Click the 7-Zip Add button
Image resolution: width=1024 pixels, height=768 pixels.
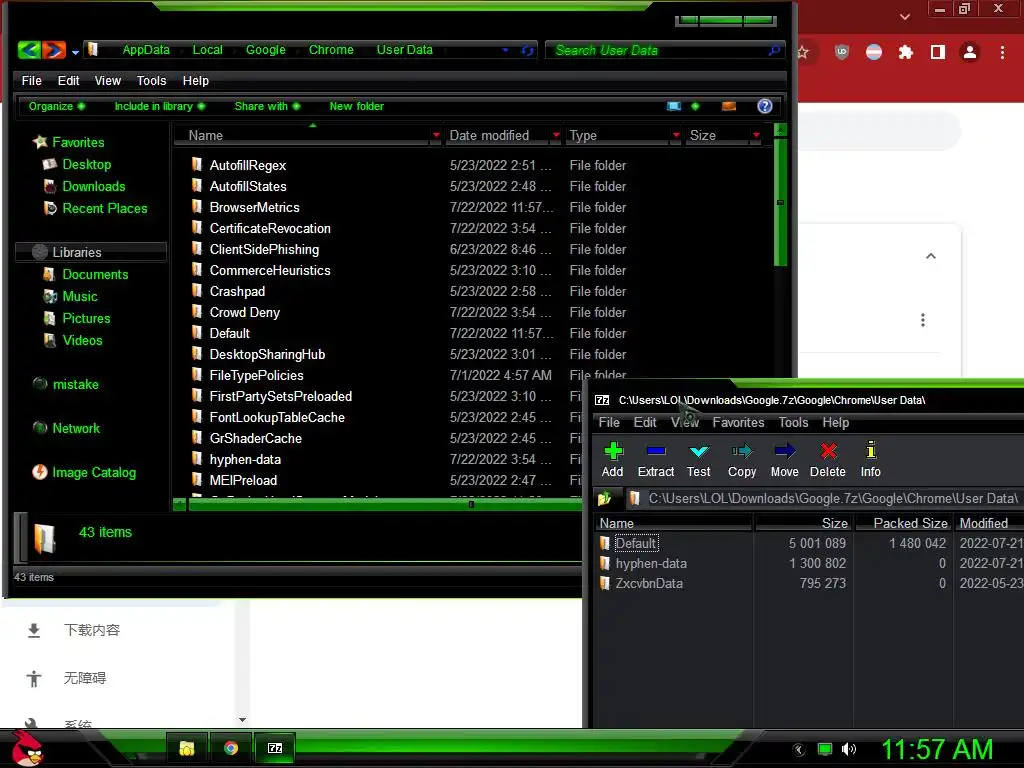pyautogui.click(x=613, y=460)
